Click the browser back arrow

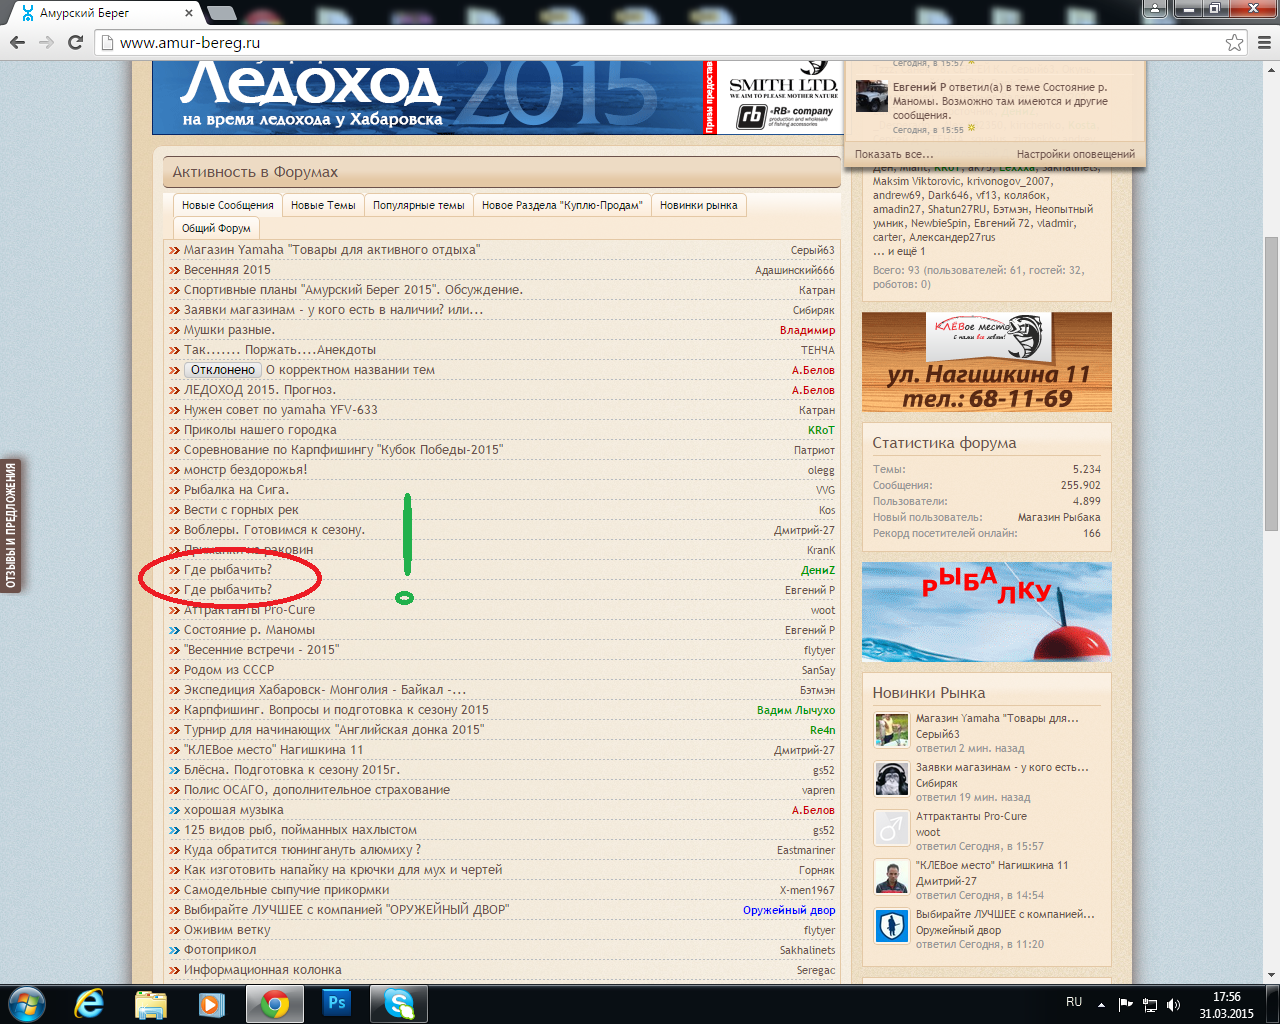17,42
